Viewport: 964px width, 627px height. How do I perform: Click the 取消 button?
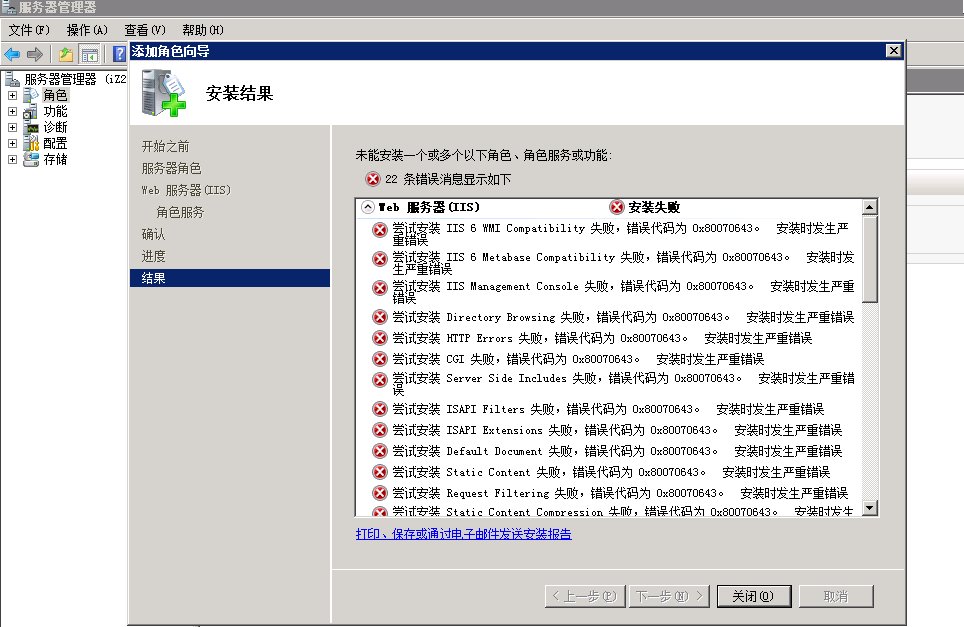835,595
